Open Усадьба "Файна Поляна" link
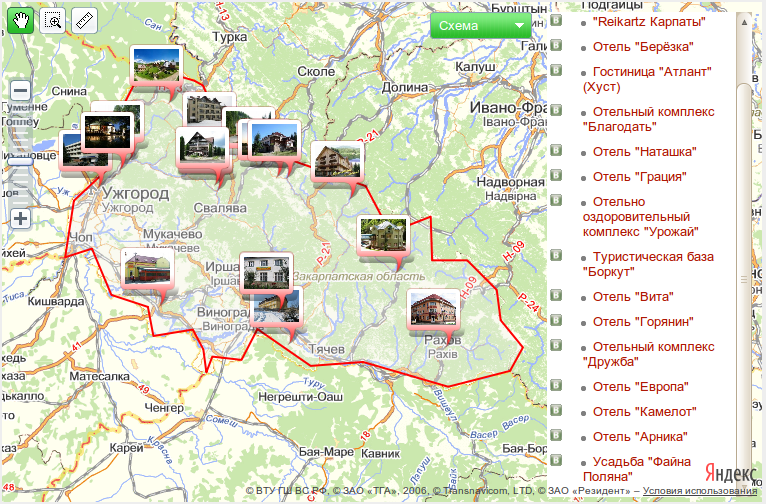This screenshot has height=504, width=766. point(637,469)
